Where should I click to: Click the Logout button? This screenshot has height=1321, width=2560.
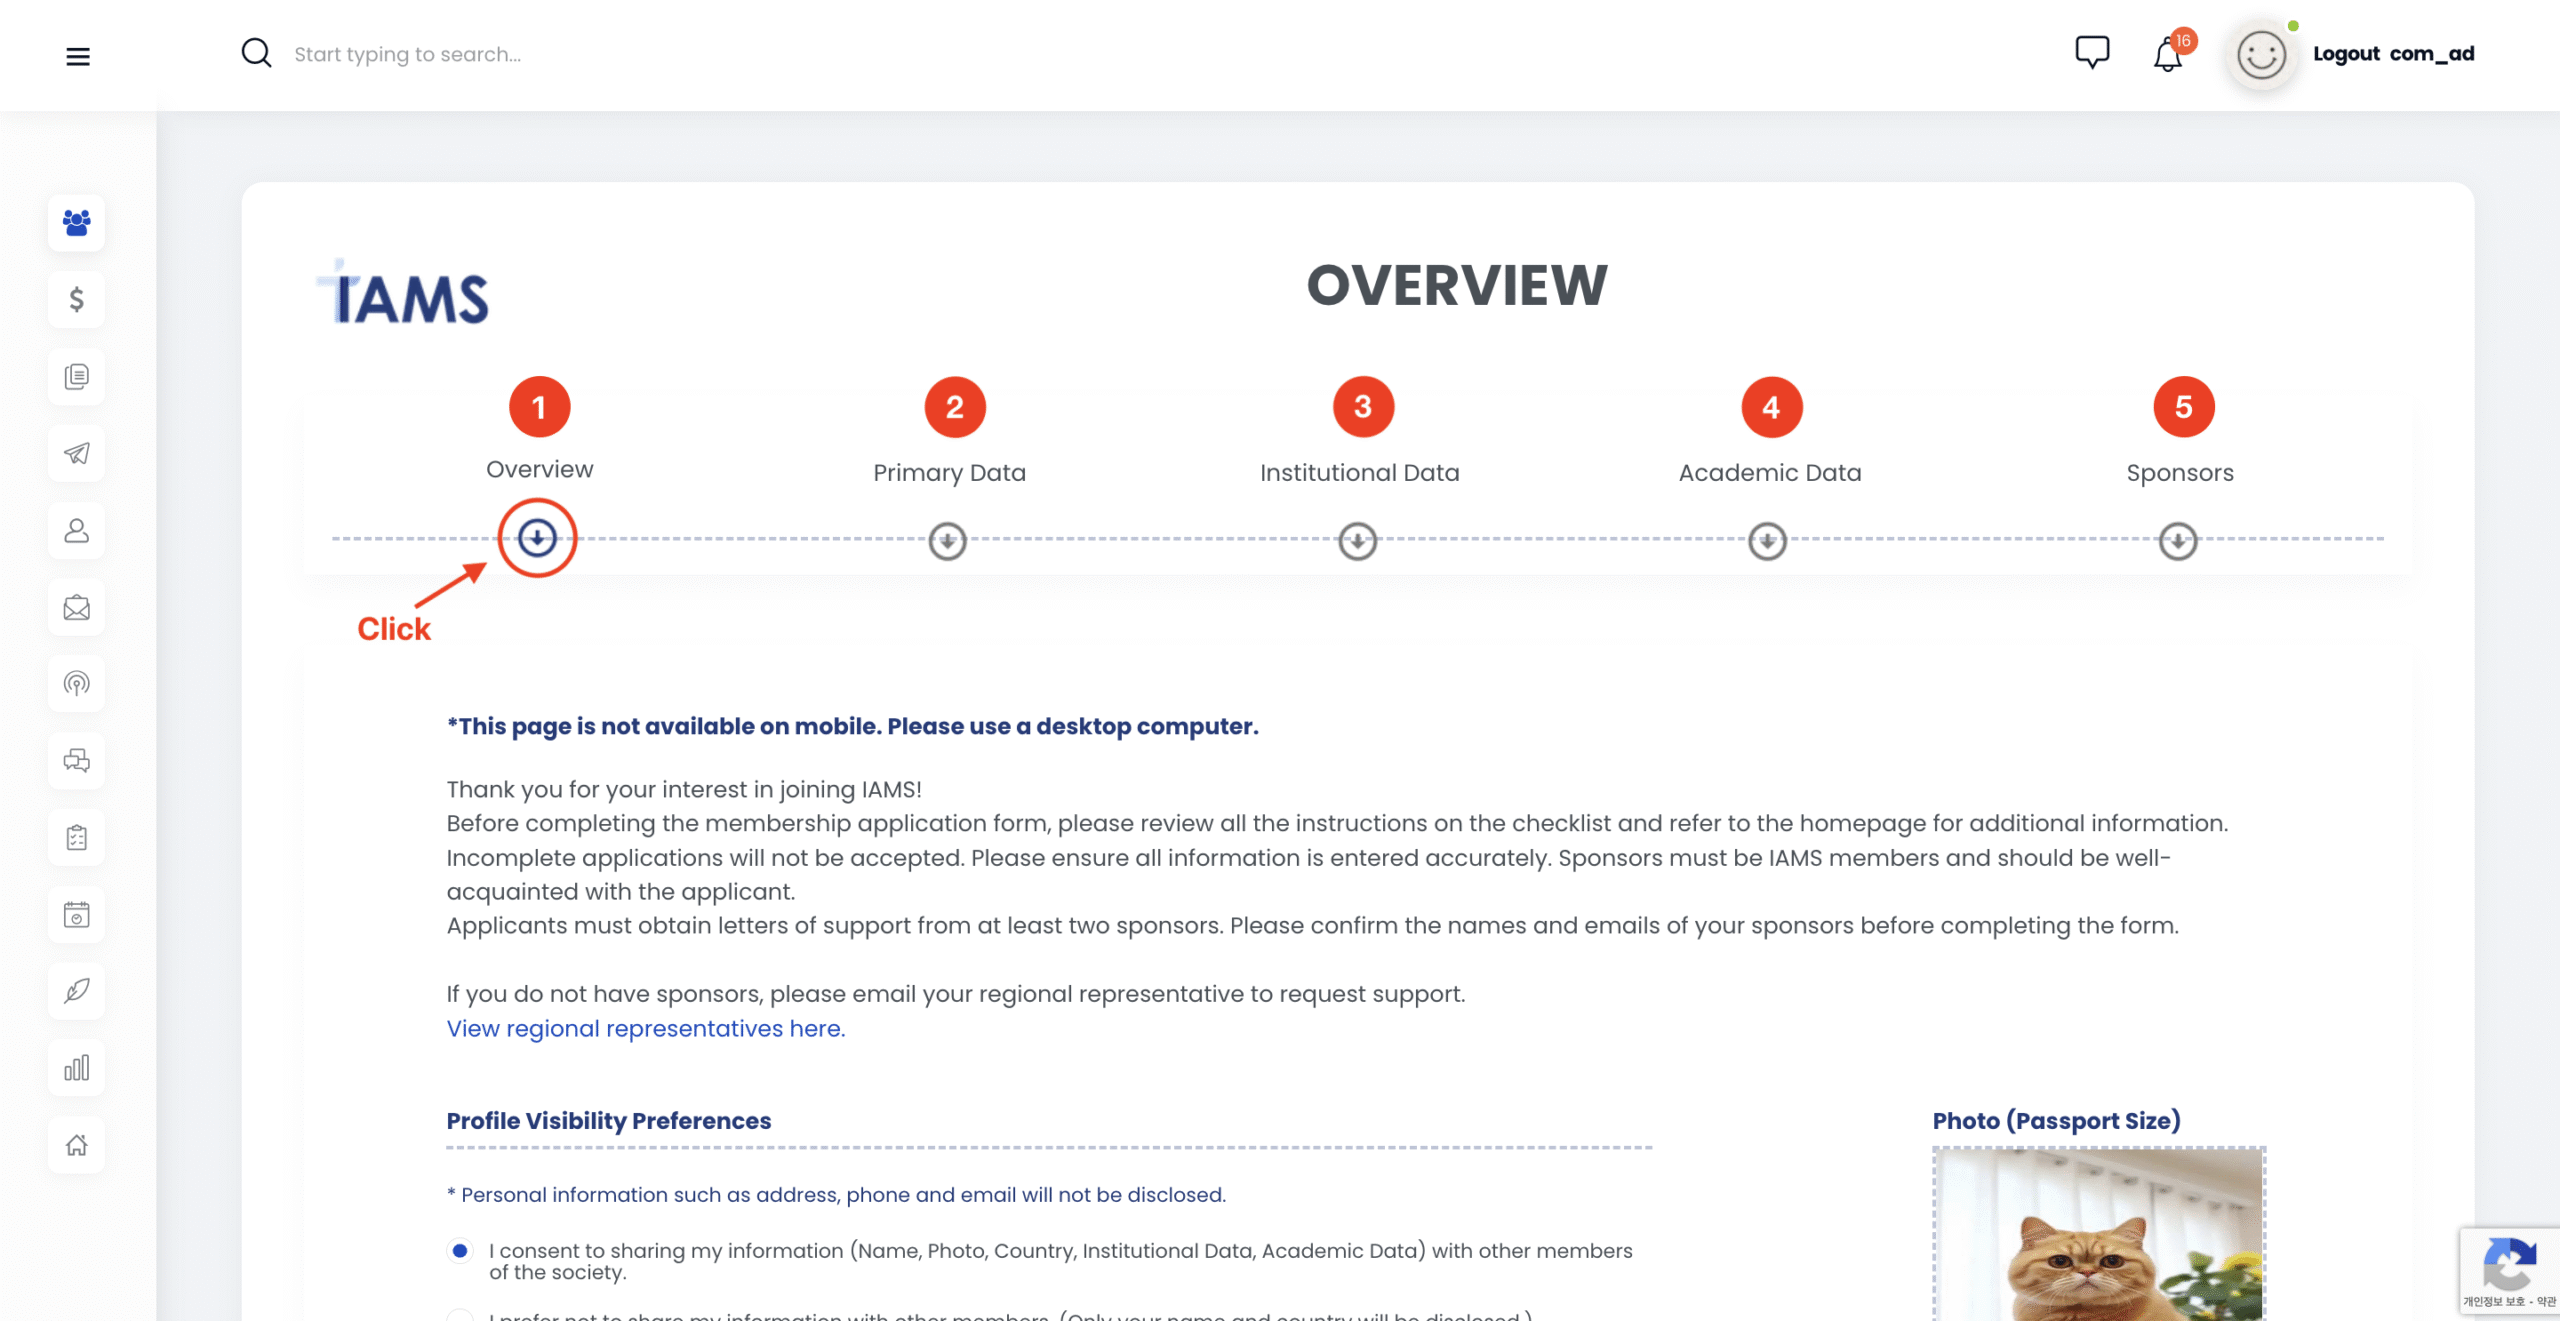pos(2345,54)
